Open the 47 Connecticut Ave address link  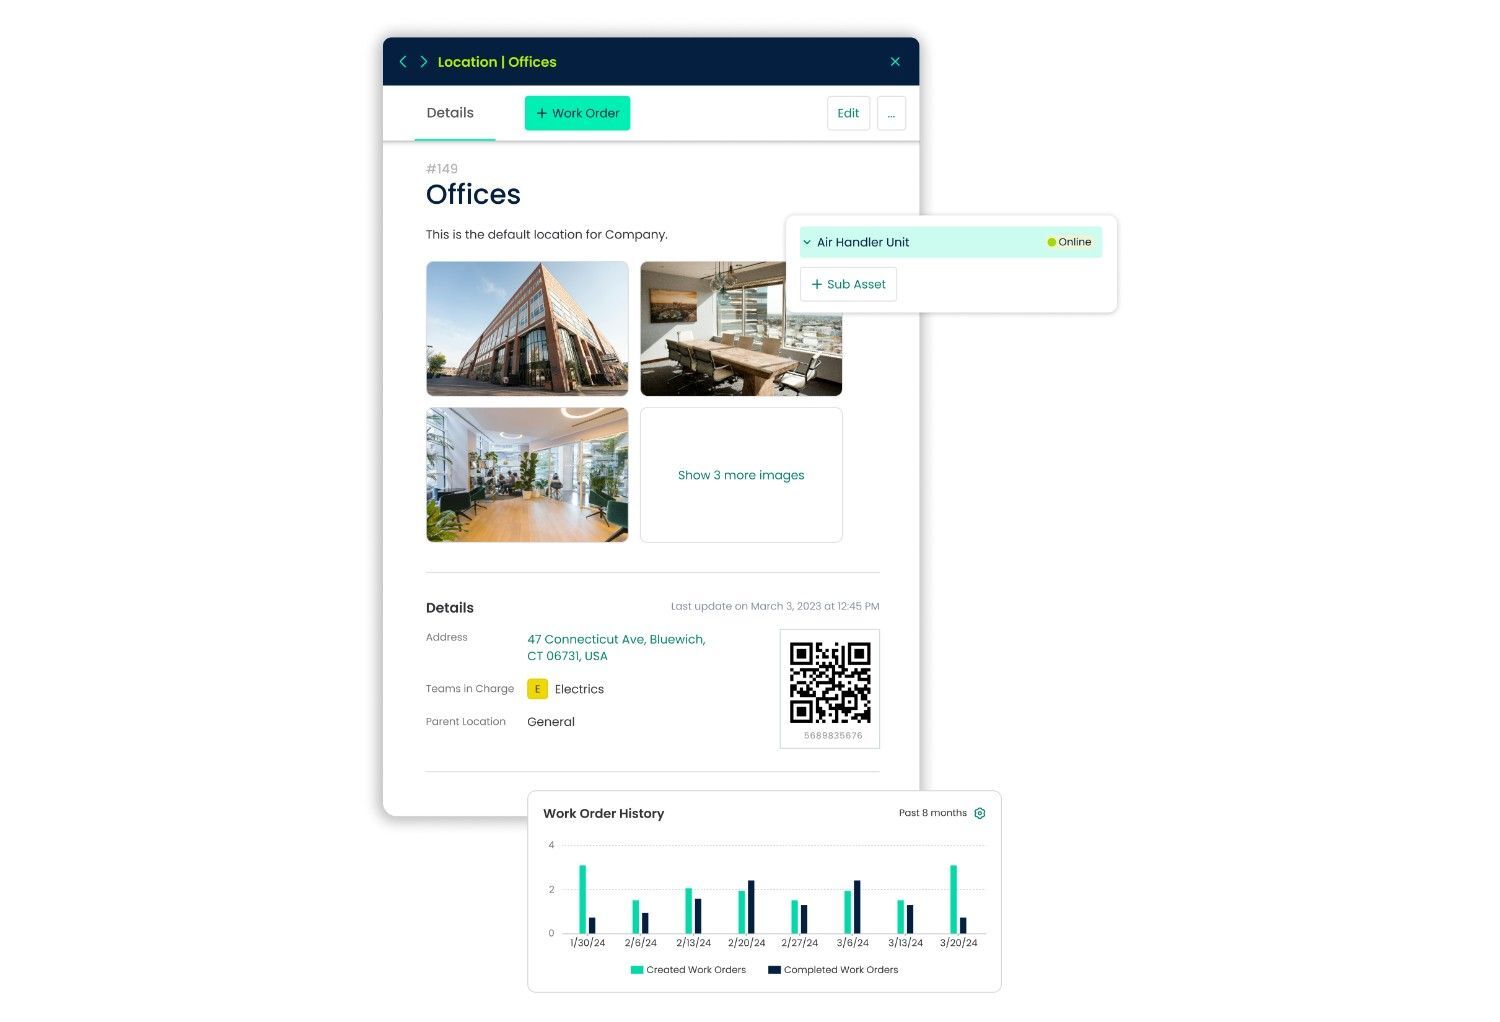(616, 647)
